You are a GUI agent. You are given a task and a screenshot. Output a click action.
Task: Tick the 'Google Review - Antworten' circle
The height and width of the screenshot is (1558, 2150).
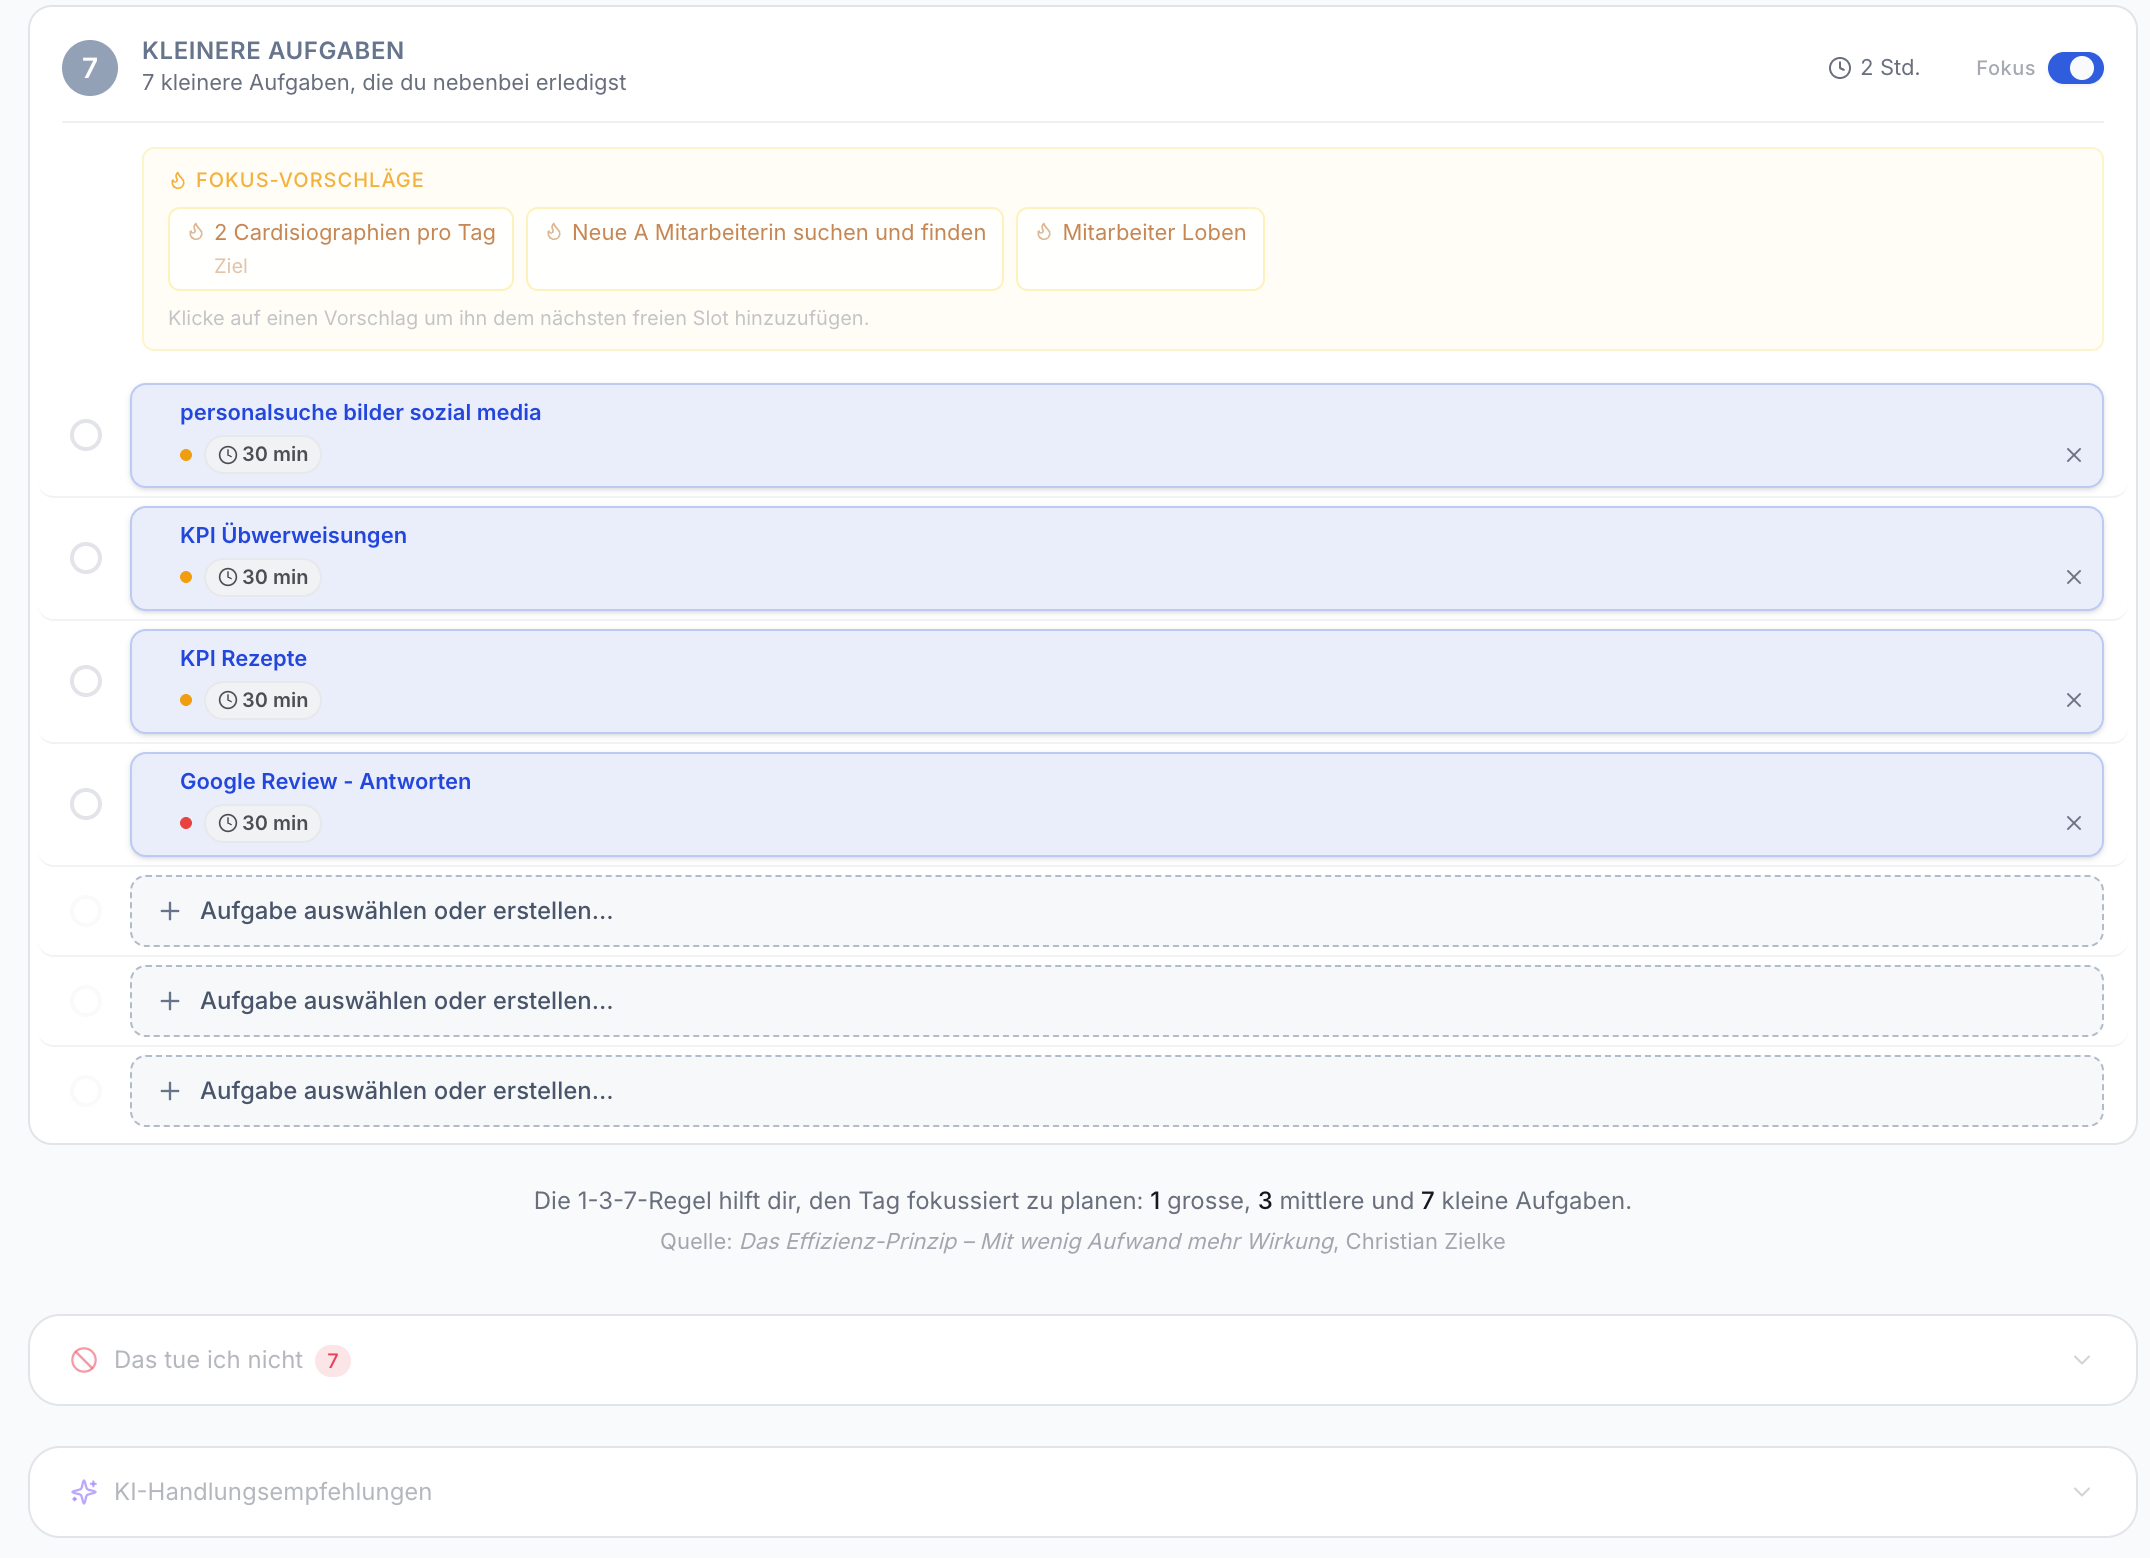tap(86, 804)
